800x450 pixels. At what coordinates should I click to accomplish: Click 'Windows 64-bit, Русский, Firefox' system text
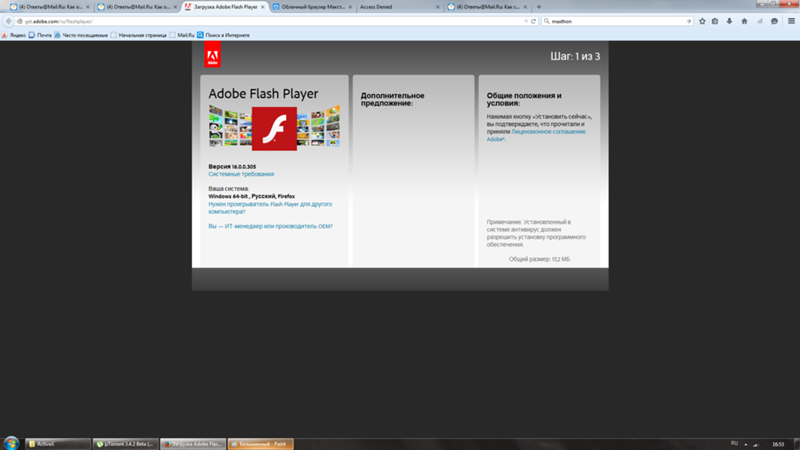click(252, 196)
